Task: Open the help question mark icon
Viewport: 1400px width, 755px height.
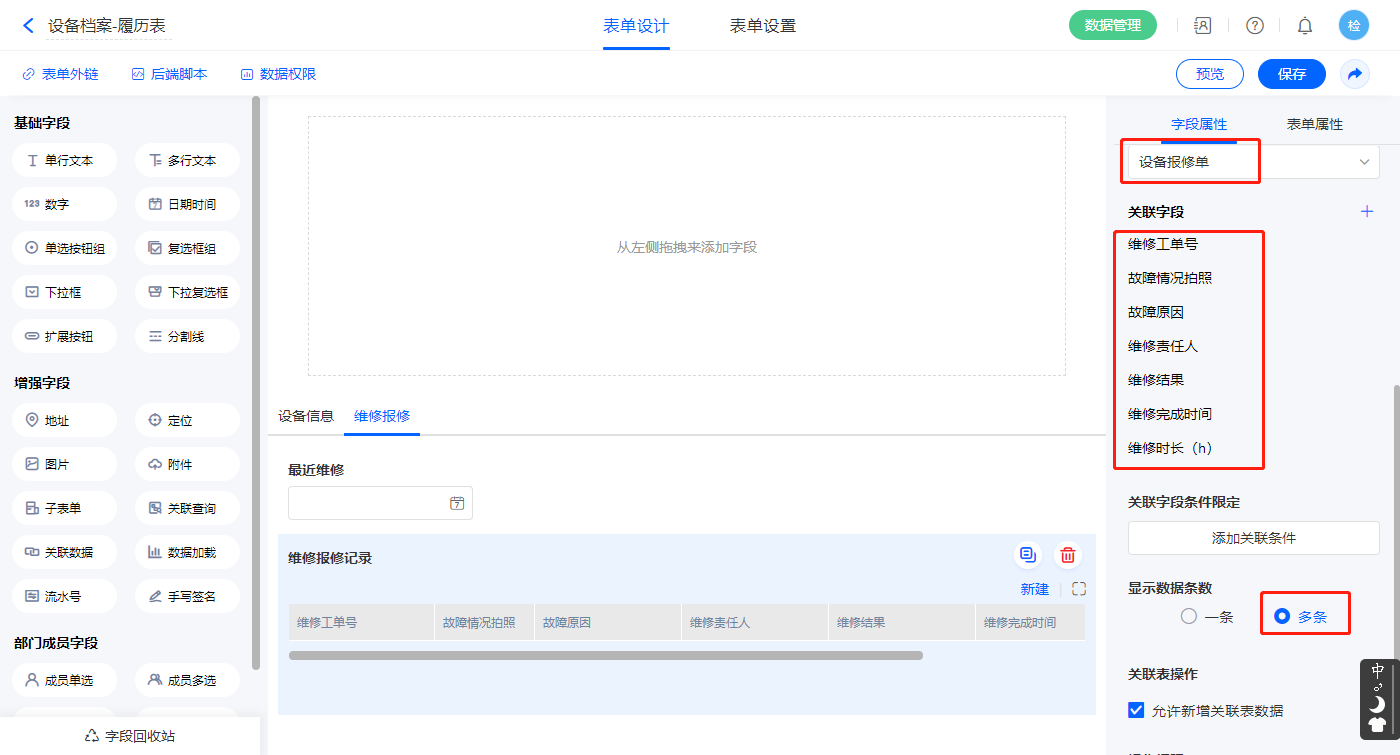Action: [1254, 26]
